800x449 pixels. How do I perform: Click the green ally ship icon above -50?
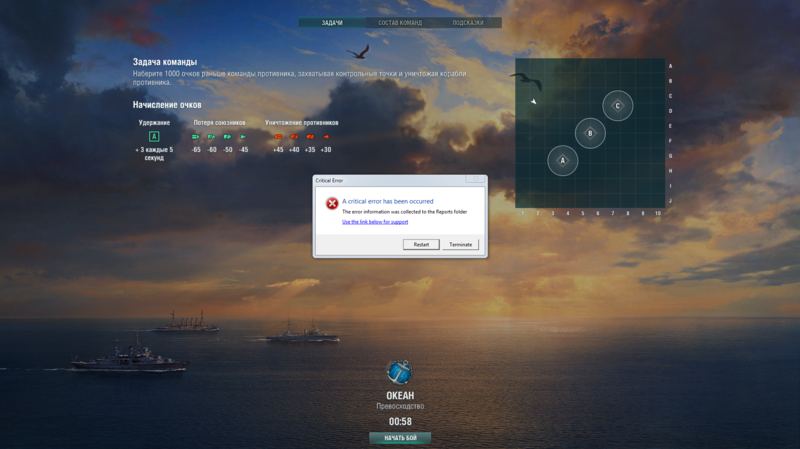(x=228, y=137)
